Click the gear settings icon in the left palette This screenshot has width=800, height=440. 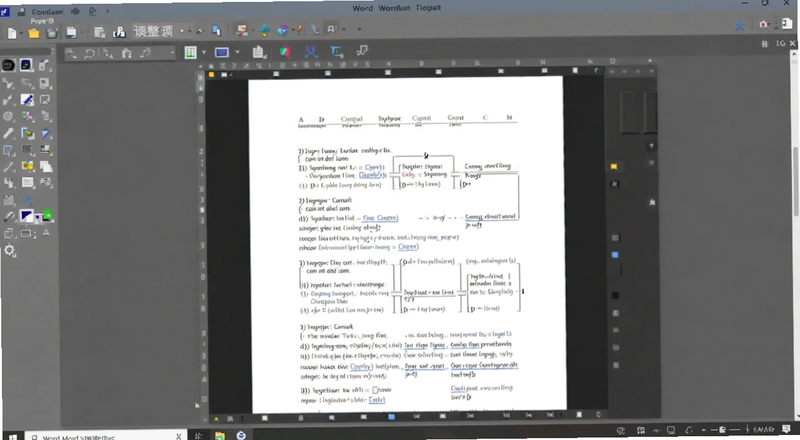(x=10, y=251)
